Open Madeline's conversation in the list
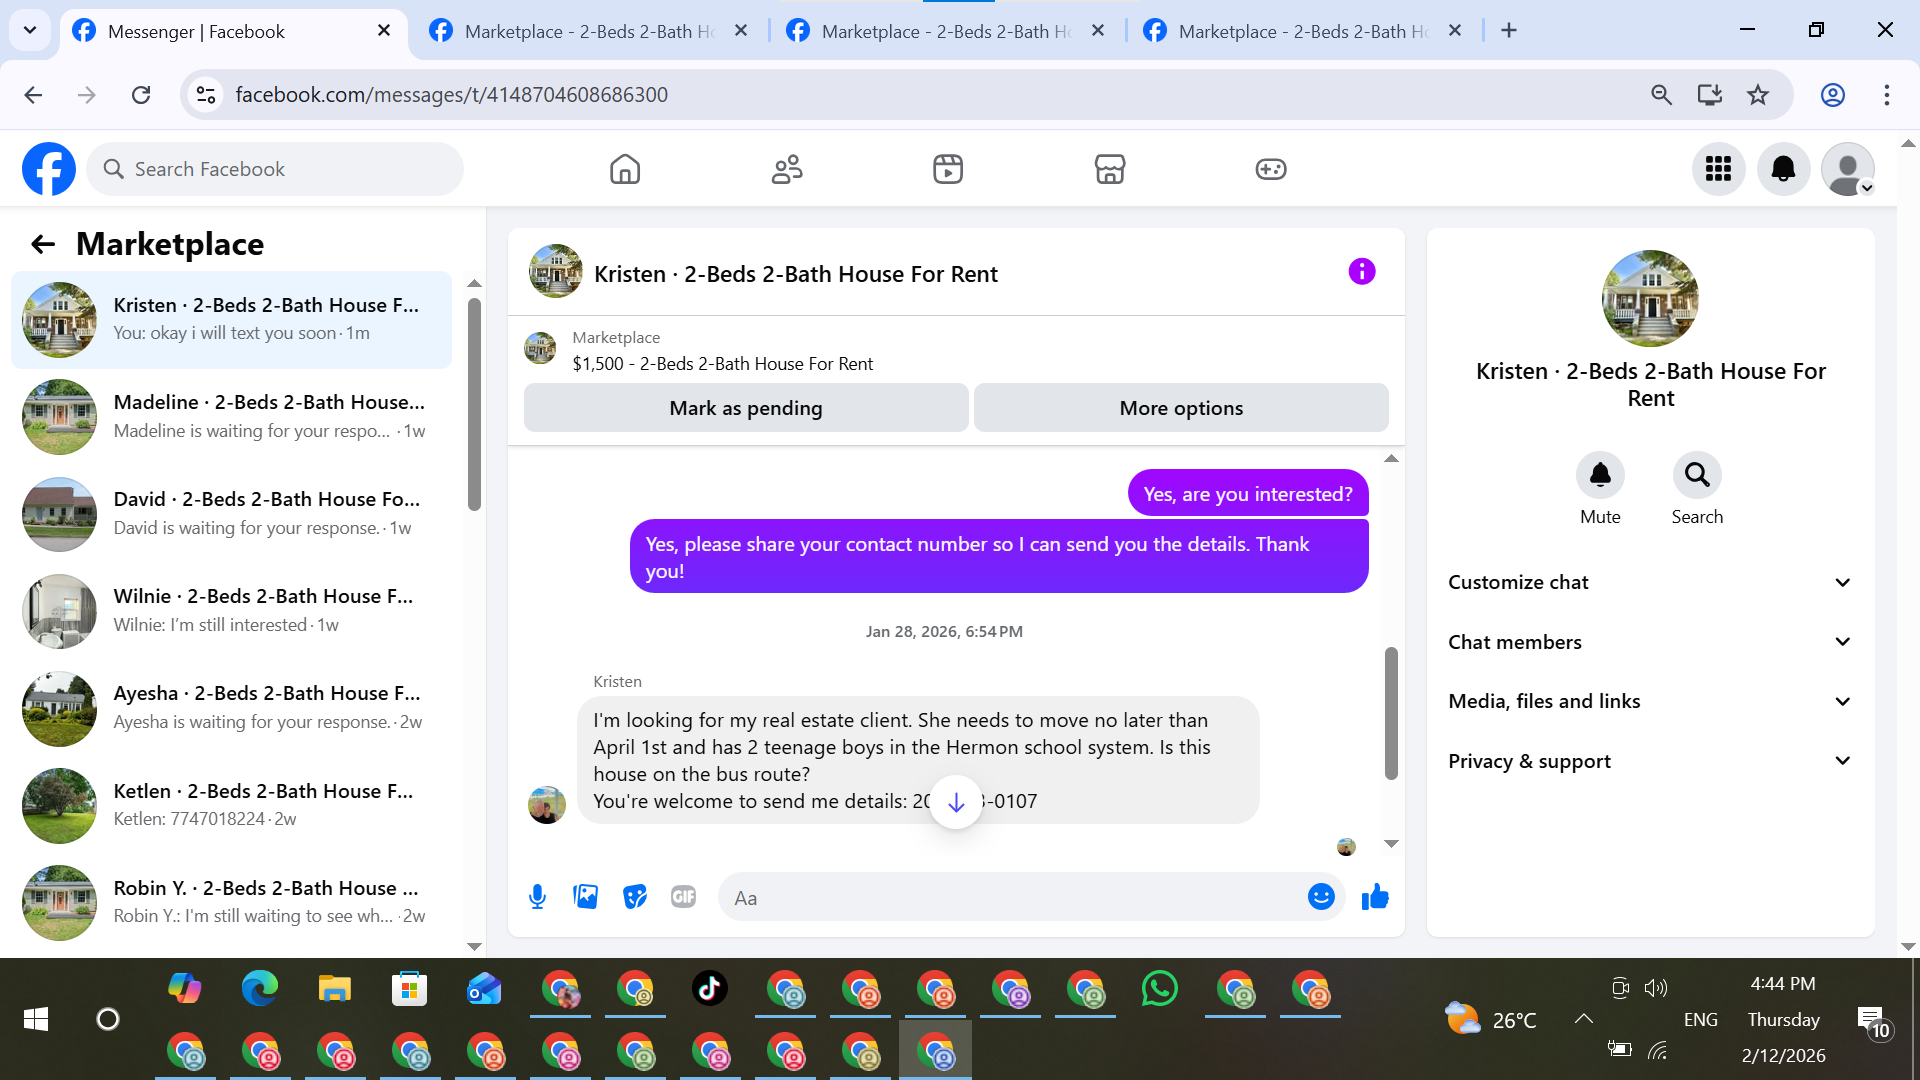The height and width of the screenshot is (1080, 1920). point(232,417)
